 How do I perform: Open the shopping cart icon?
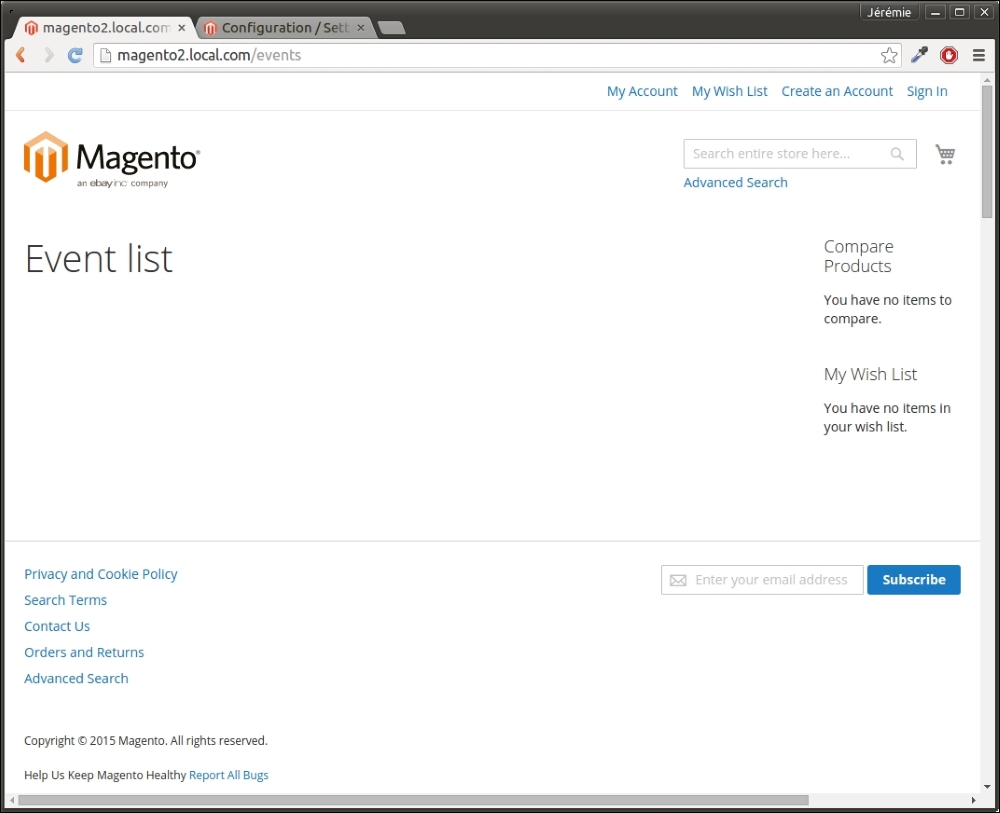click(945, 154)
